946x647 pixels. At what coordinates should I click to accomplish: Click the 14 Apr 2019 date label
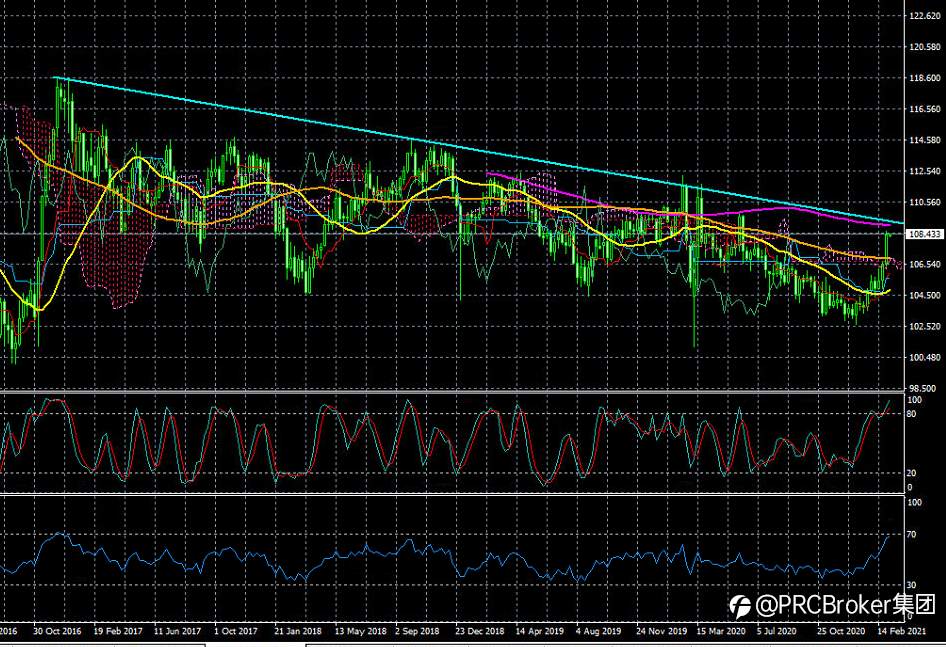(x=539, y=631)
